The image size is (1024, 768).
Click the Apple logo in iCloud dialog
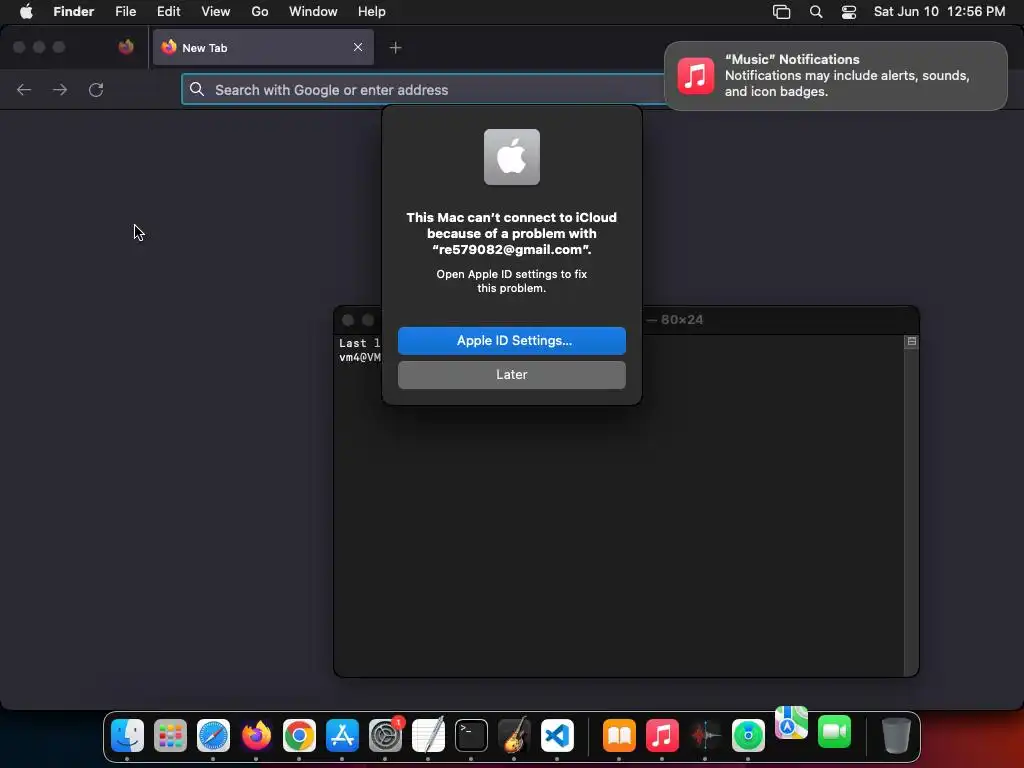point(512,157)
